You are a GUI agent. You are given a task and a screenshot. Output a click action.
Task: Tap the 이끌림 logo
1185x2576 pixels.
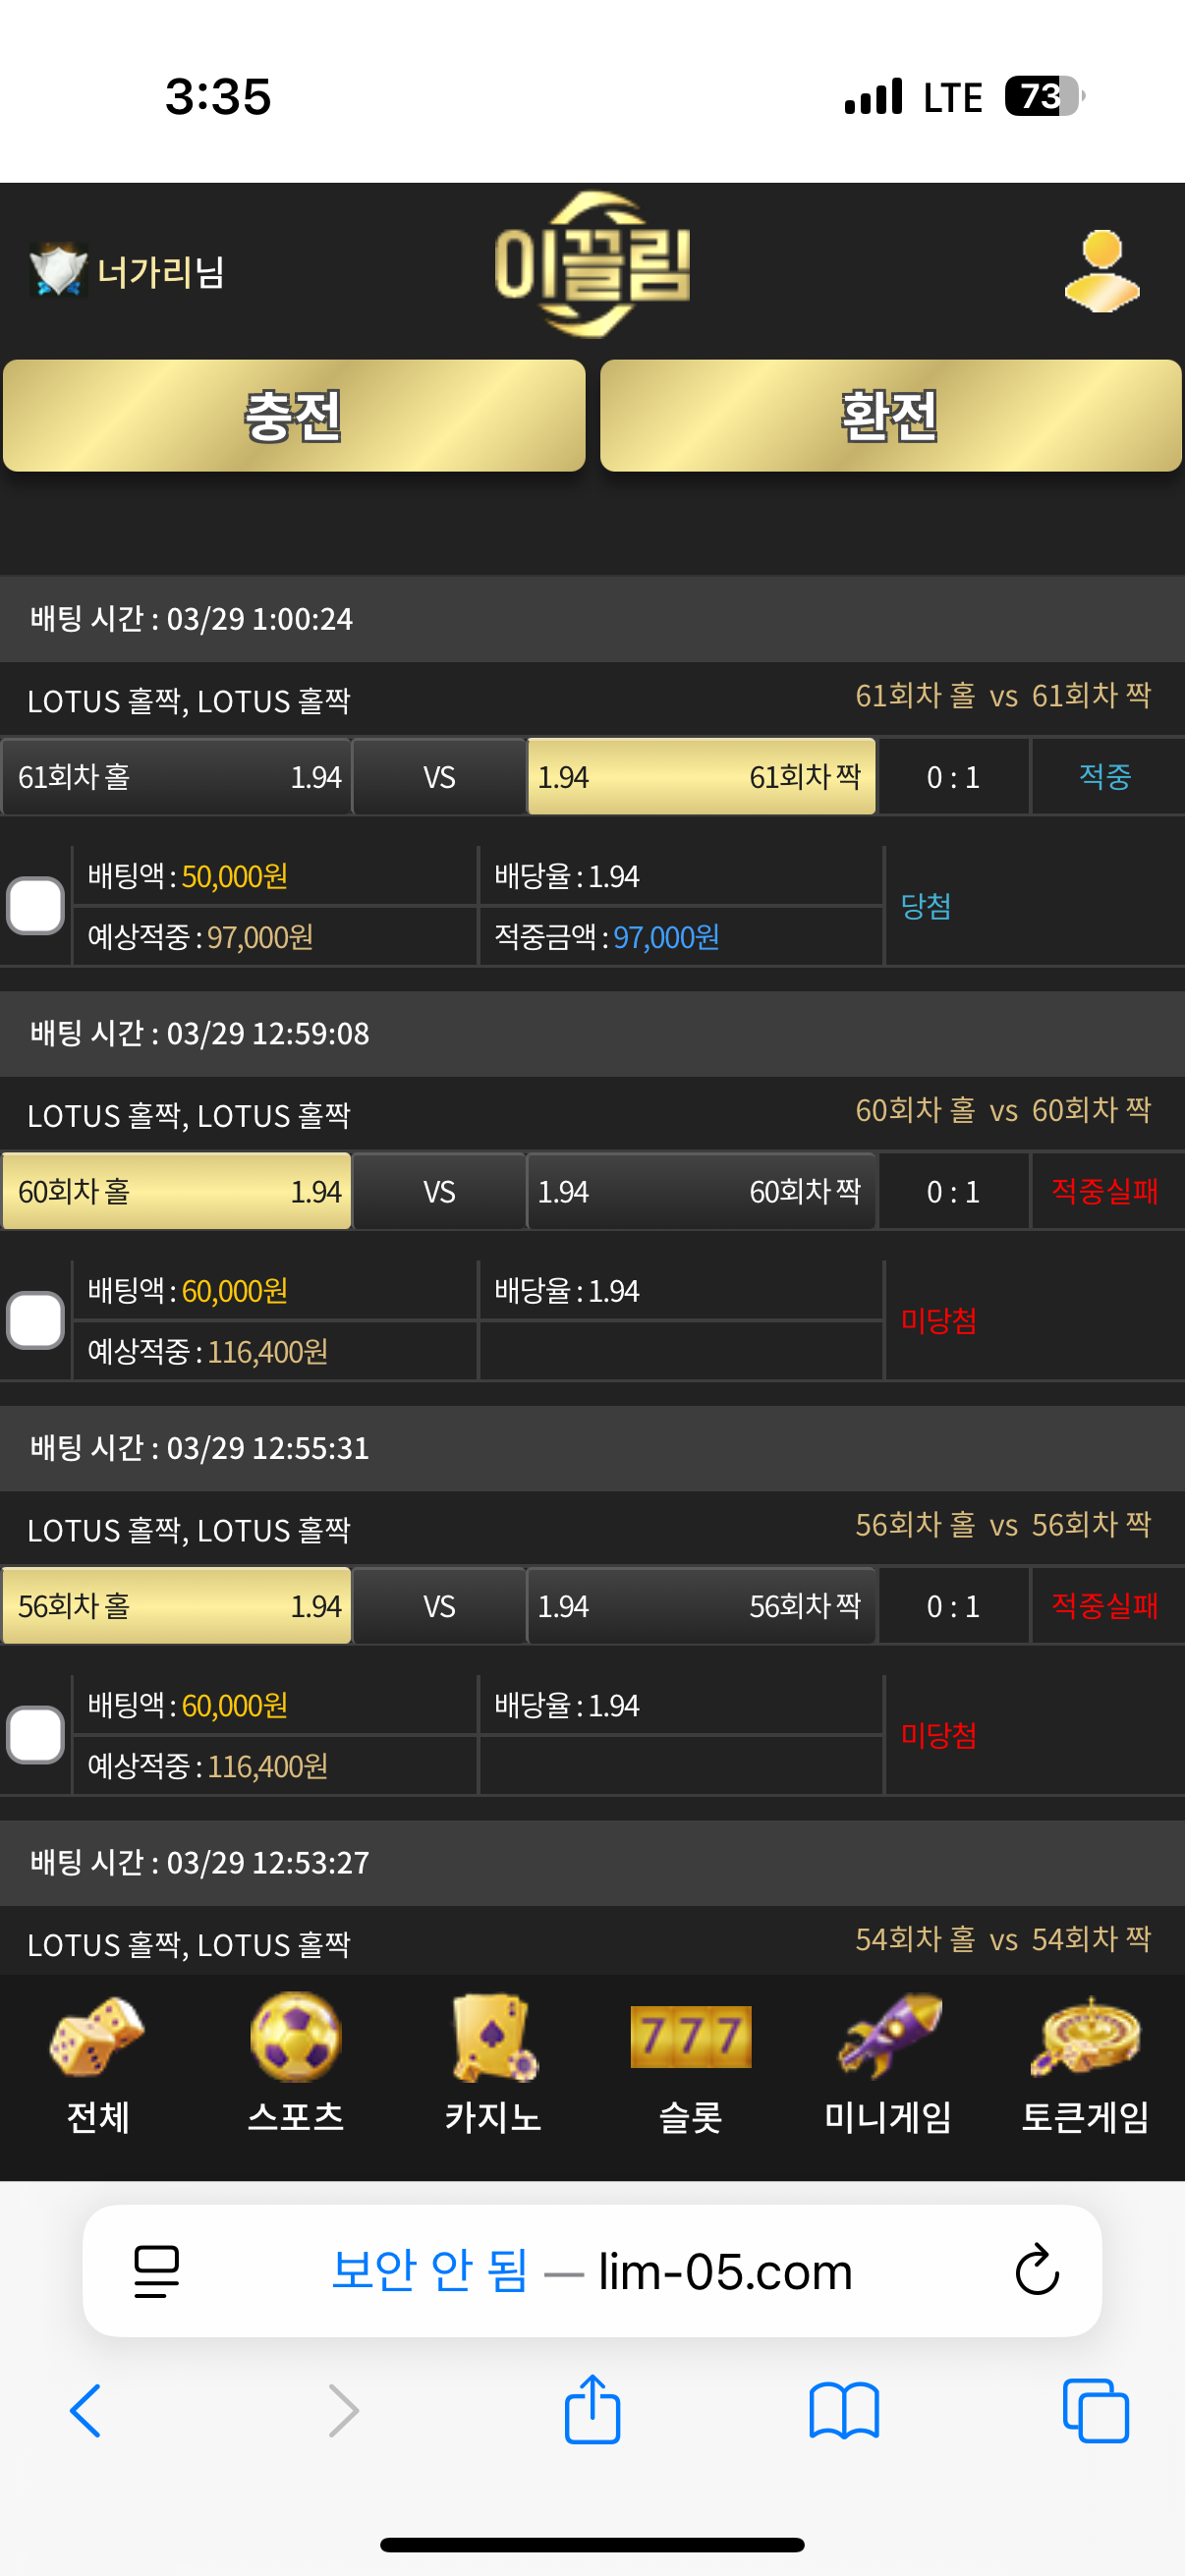click(592, 265)
